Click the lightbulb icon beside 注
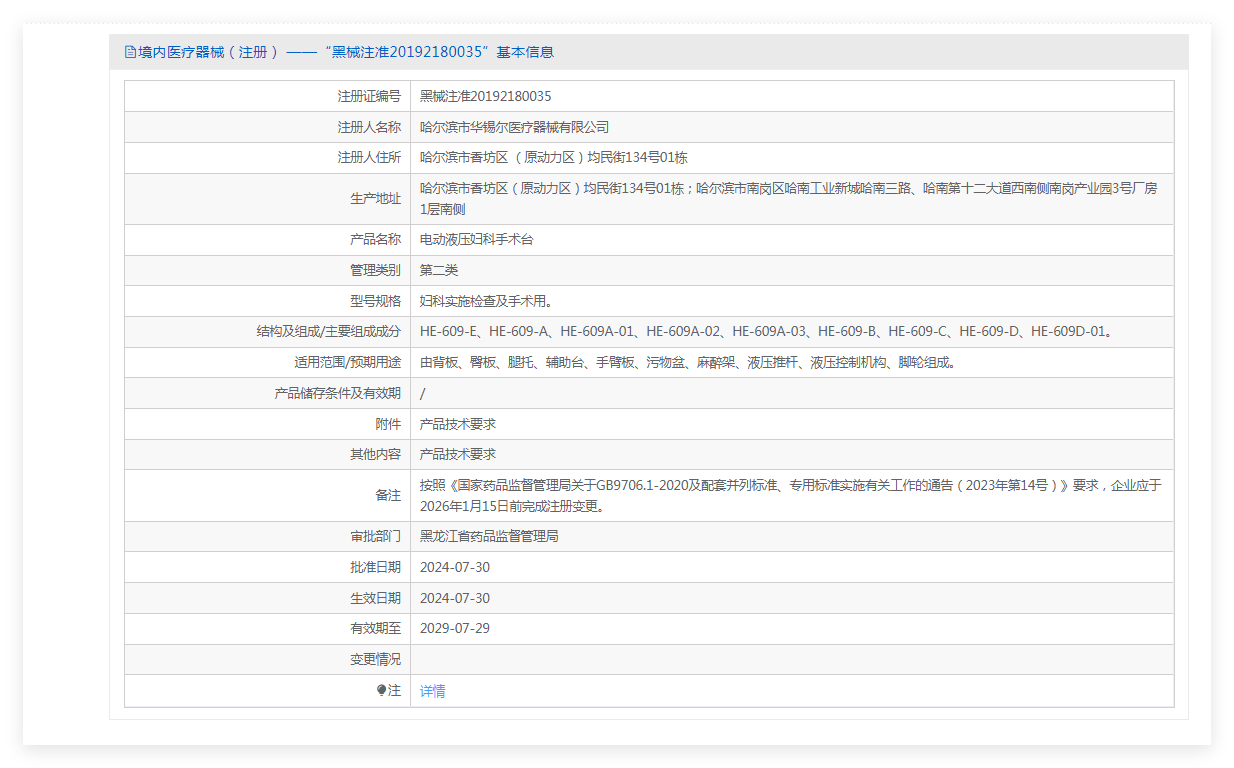Viewport: 1234px width, 768px height. tap(381, 690)
